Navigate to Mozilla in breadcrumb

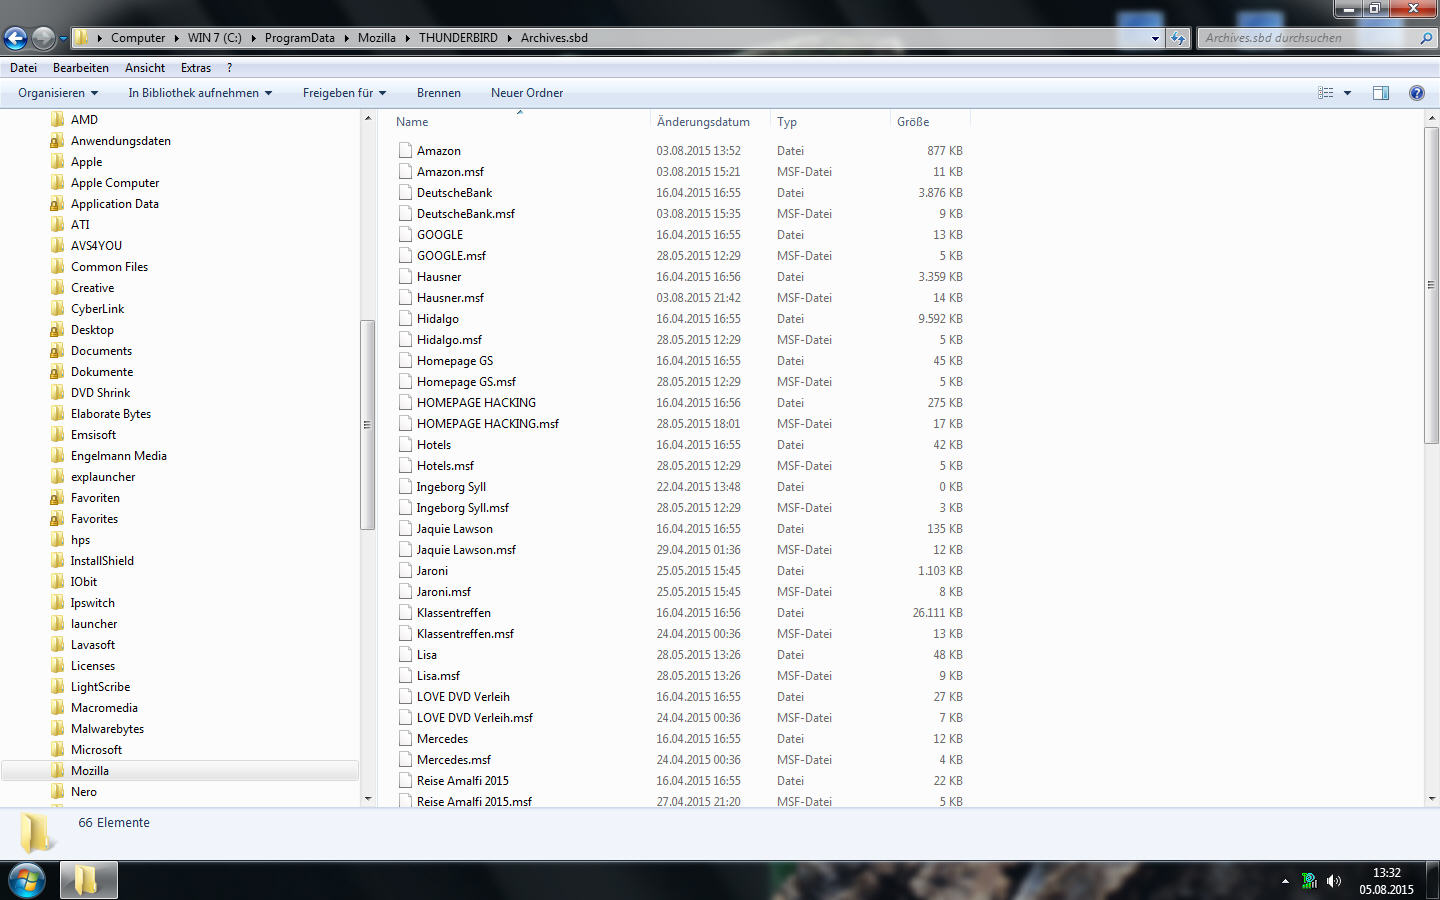point(377,38)
